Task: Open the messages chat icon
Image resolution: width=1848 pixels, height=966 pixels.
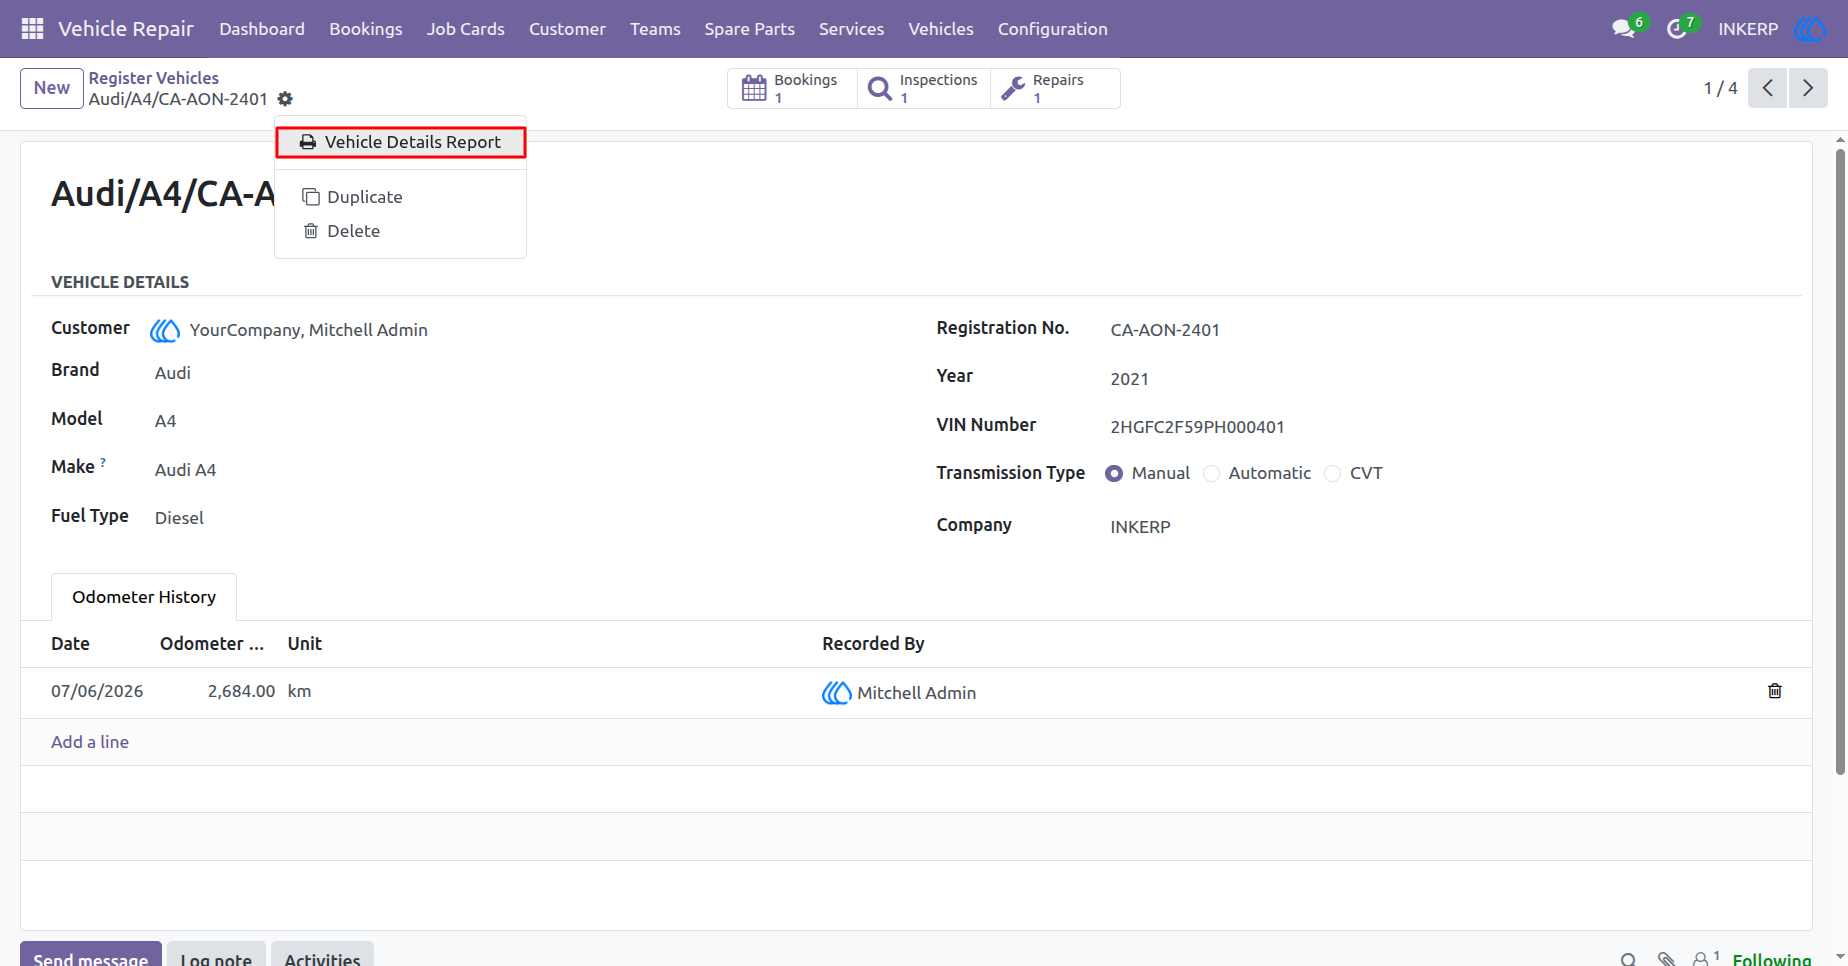Action: [1623, 29]
